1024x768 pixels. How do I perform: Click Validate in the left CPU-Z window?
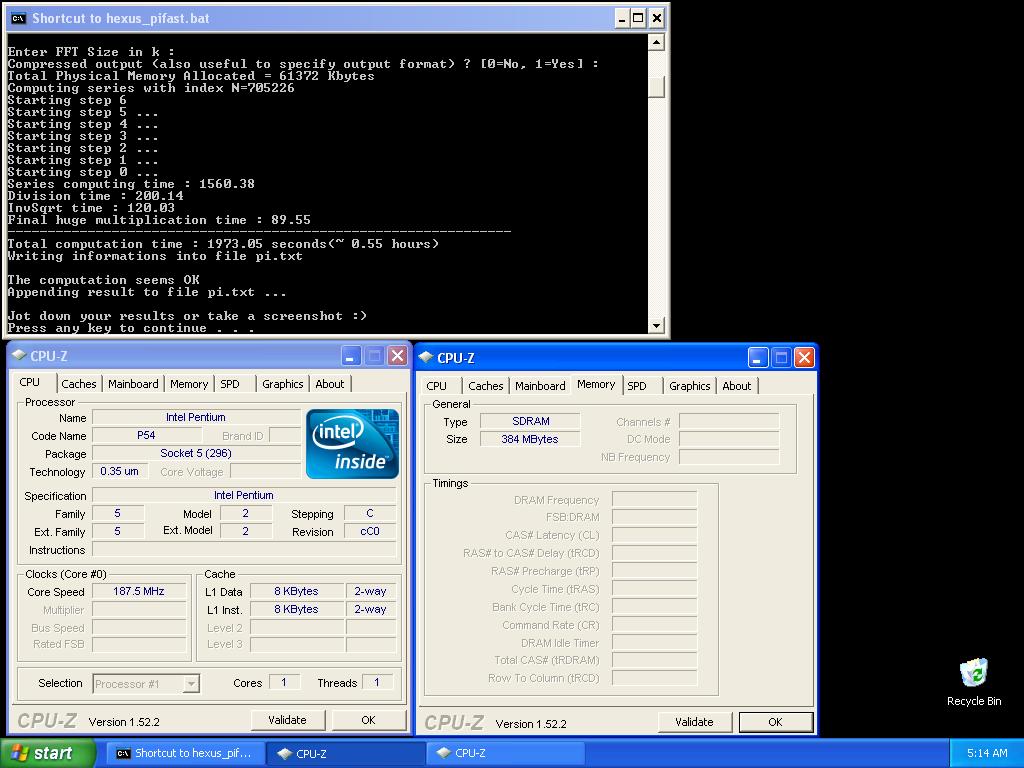(x=287, y=720)
